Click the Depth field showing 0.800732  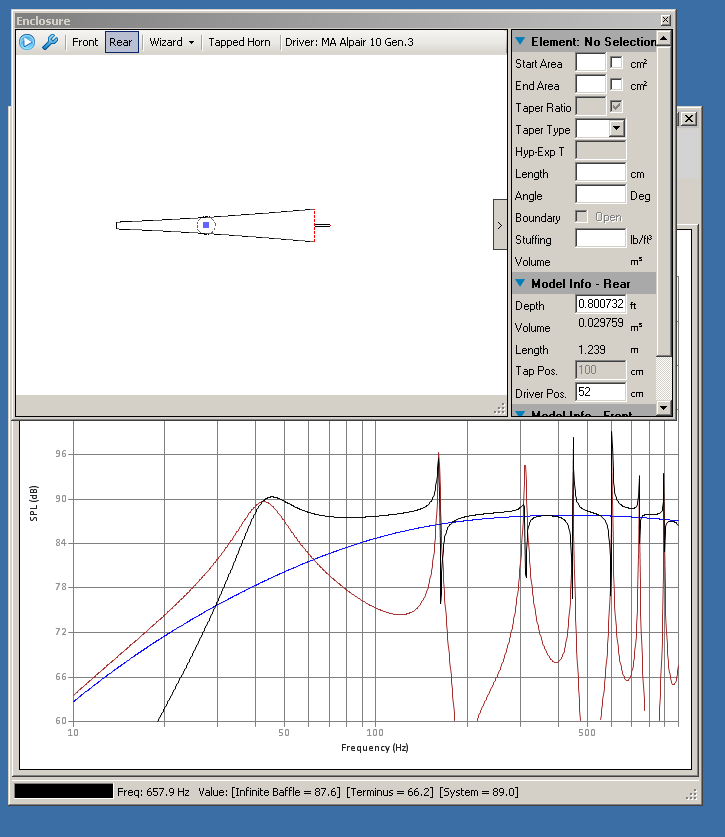click(x=601, y=304)
